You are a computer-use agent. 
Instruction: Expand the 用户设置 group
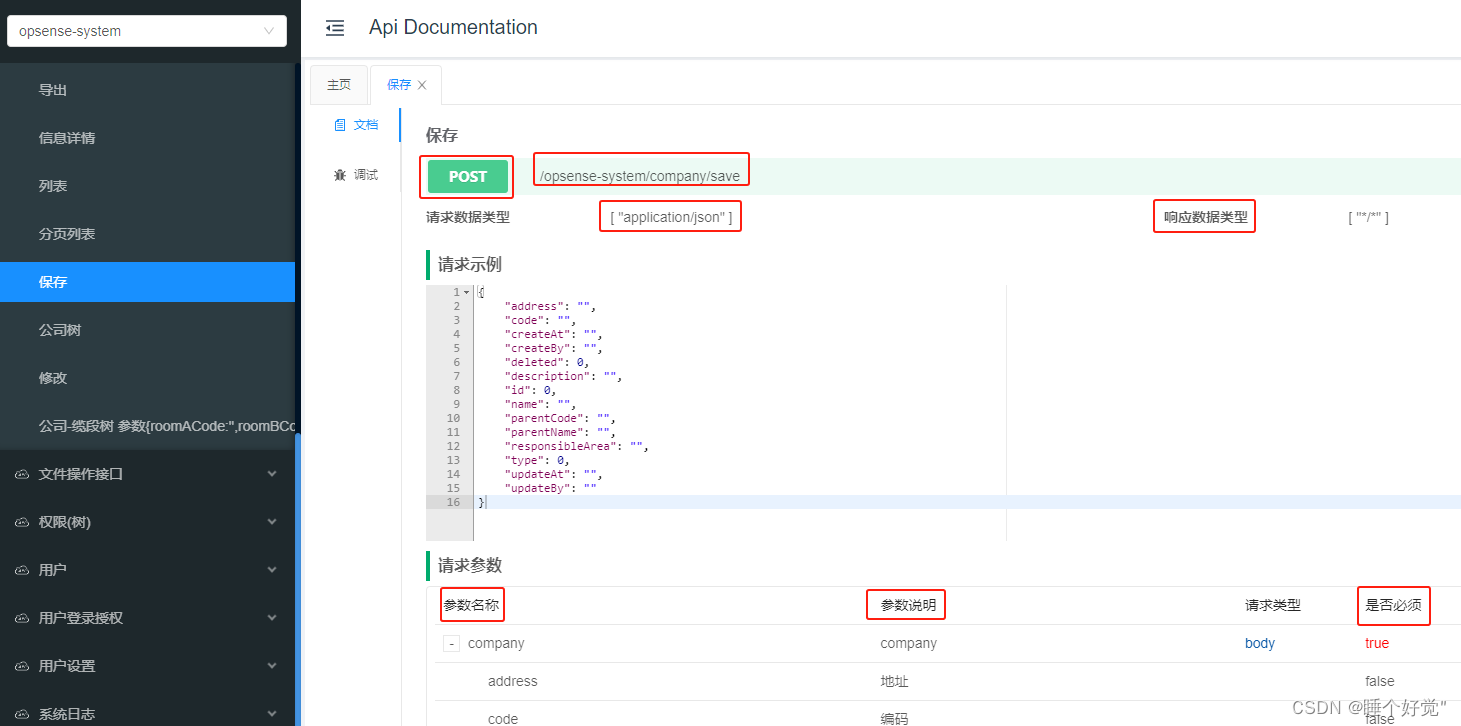[147, 666]
